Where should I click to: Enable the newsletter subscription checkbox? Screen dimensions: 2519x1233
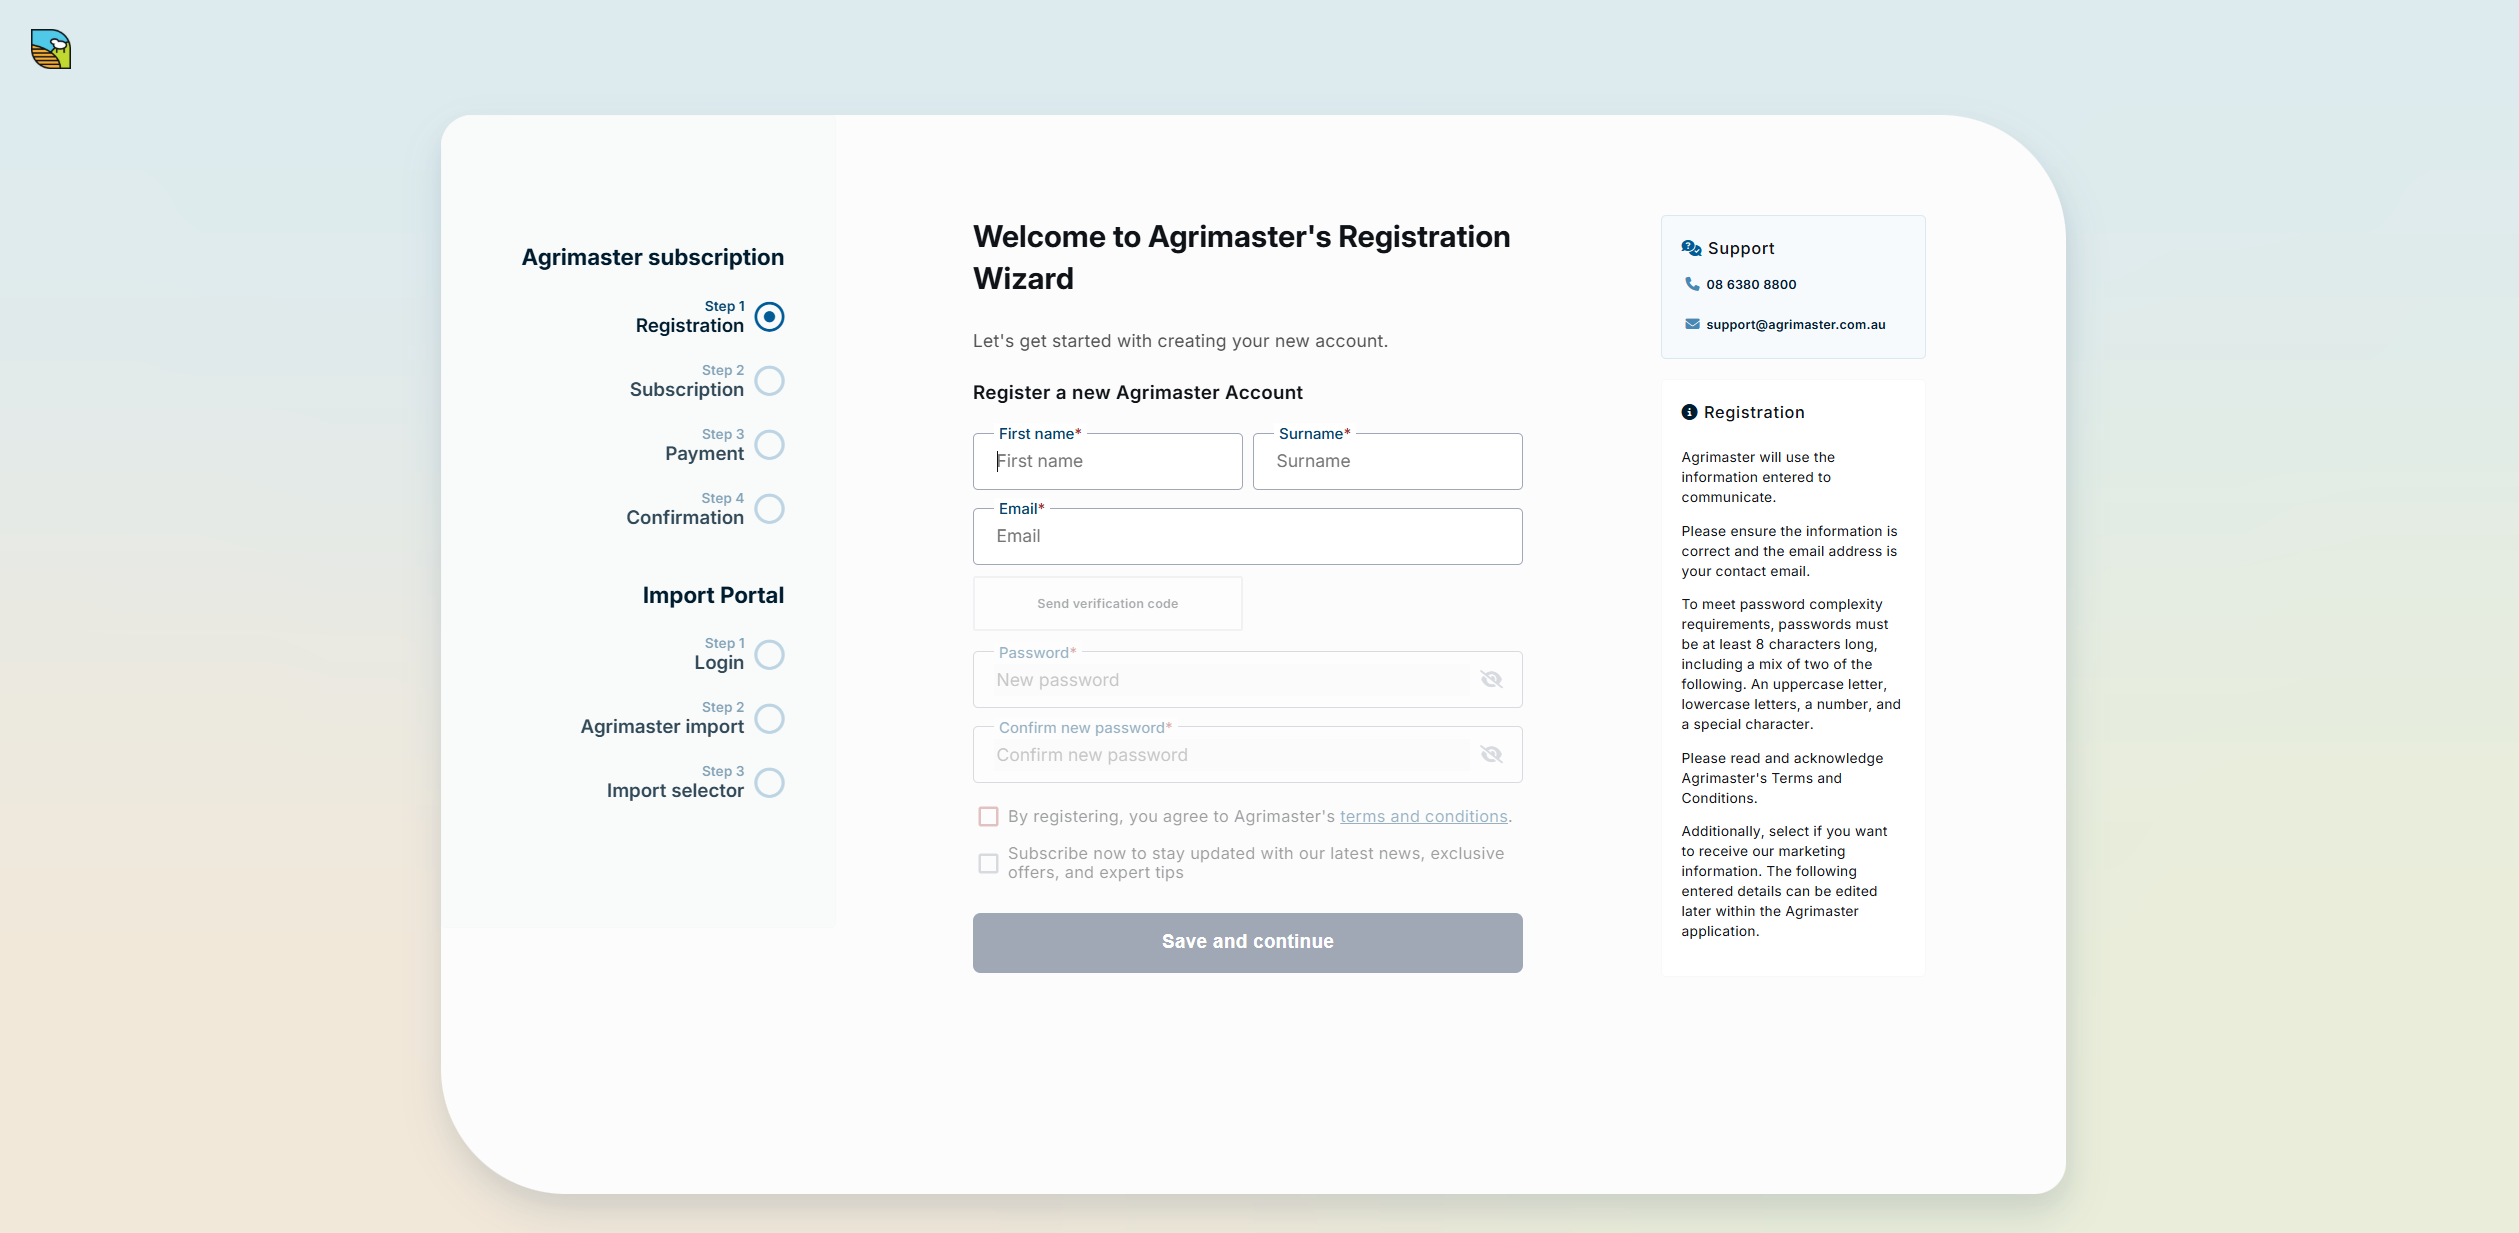(988, 863)
